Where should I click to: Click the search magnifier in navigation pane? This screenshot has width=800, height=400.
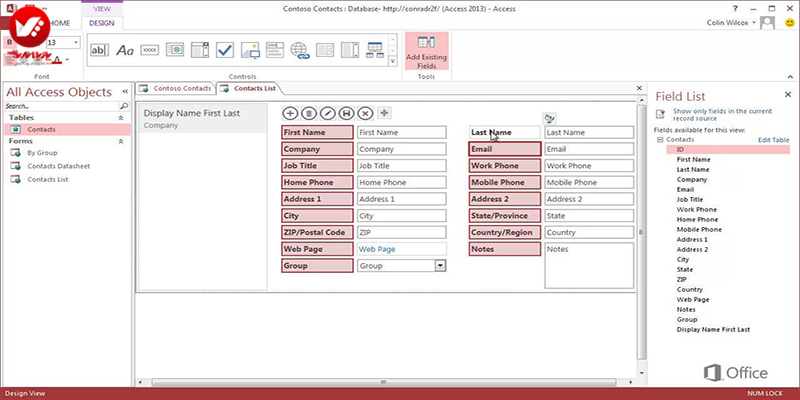tap(124, 107)
